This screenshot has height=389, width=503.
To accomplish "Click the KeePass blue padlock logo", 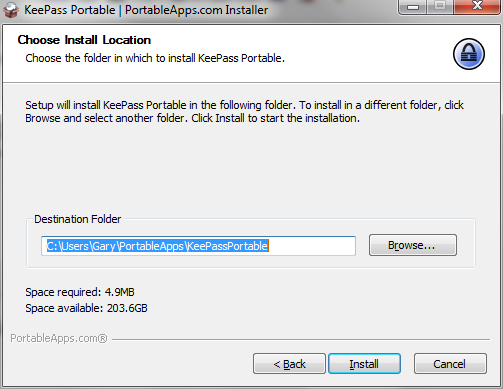I will (469, 54).
